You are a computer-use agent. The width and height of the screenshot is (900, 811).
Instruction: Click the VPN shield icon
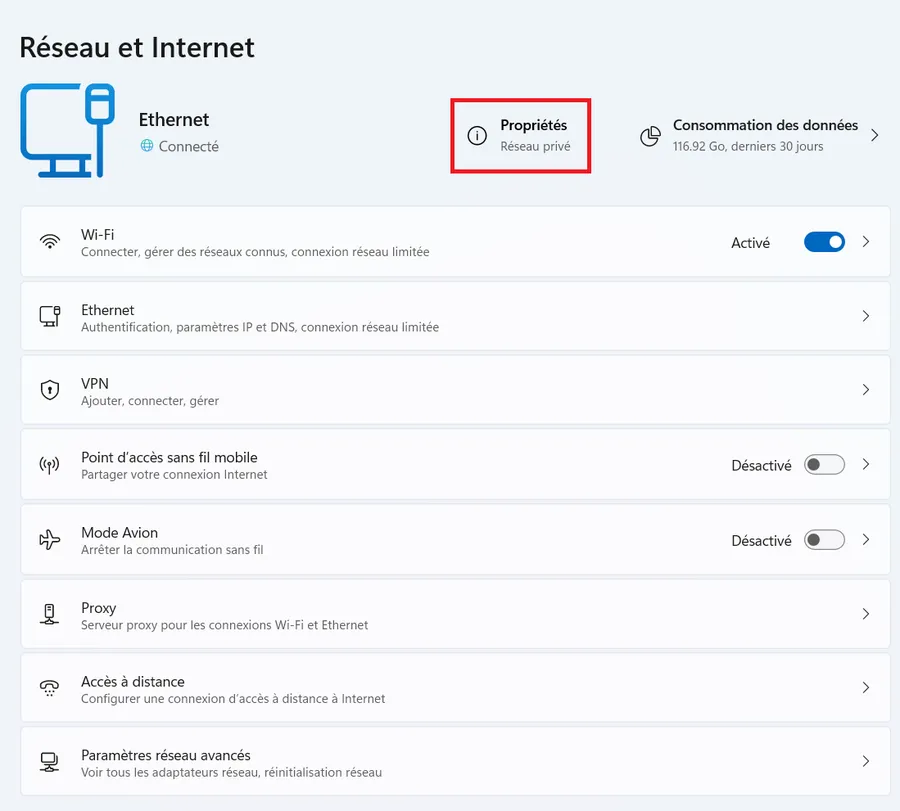pos(50,390)
